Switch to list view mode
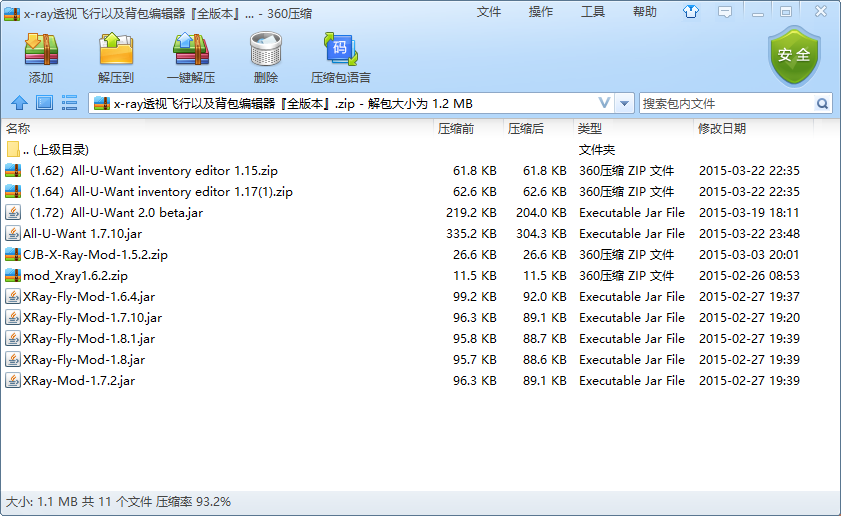Viewport: 841px width, 516px height. (69, 103)
